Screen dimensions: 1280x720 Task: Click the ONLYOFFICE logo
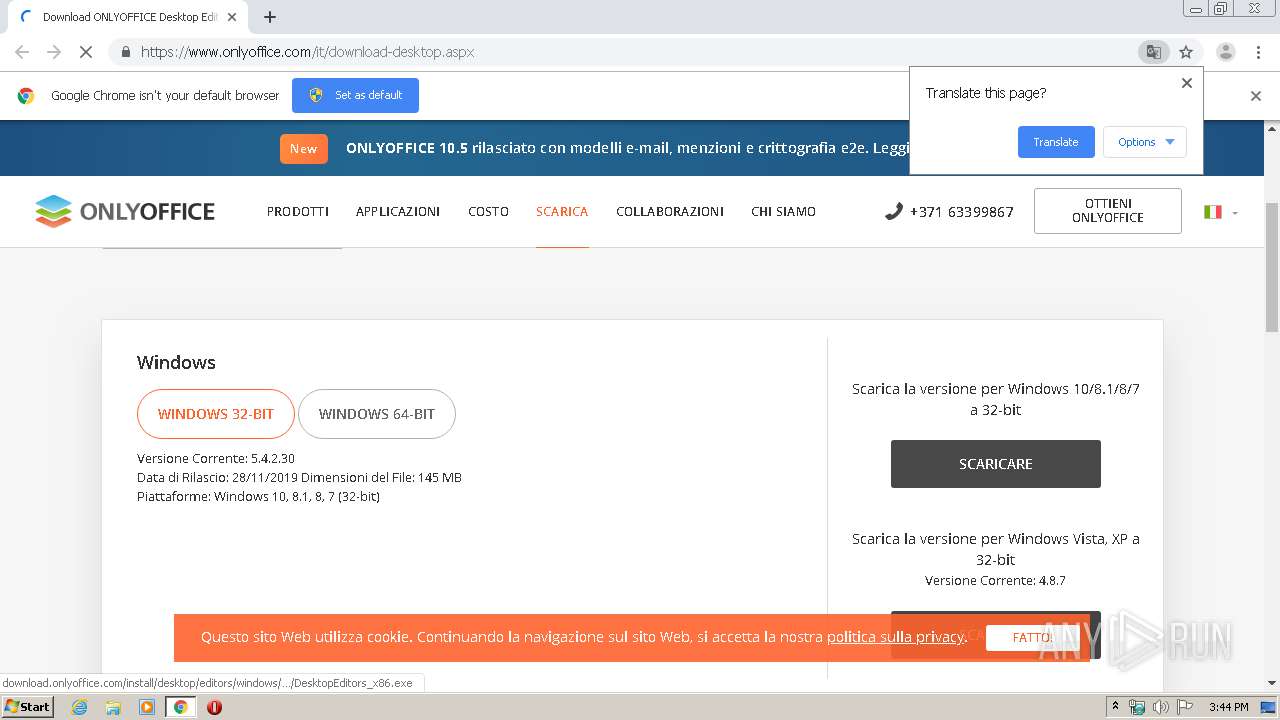pos(125,211)
